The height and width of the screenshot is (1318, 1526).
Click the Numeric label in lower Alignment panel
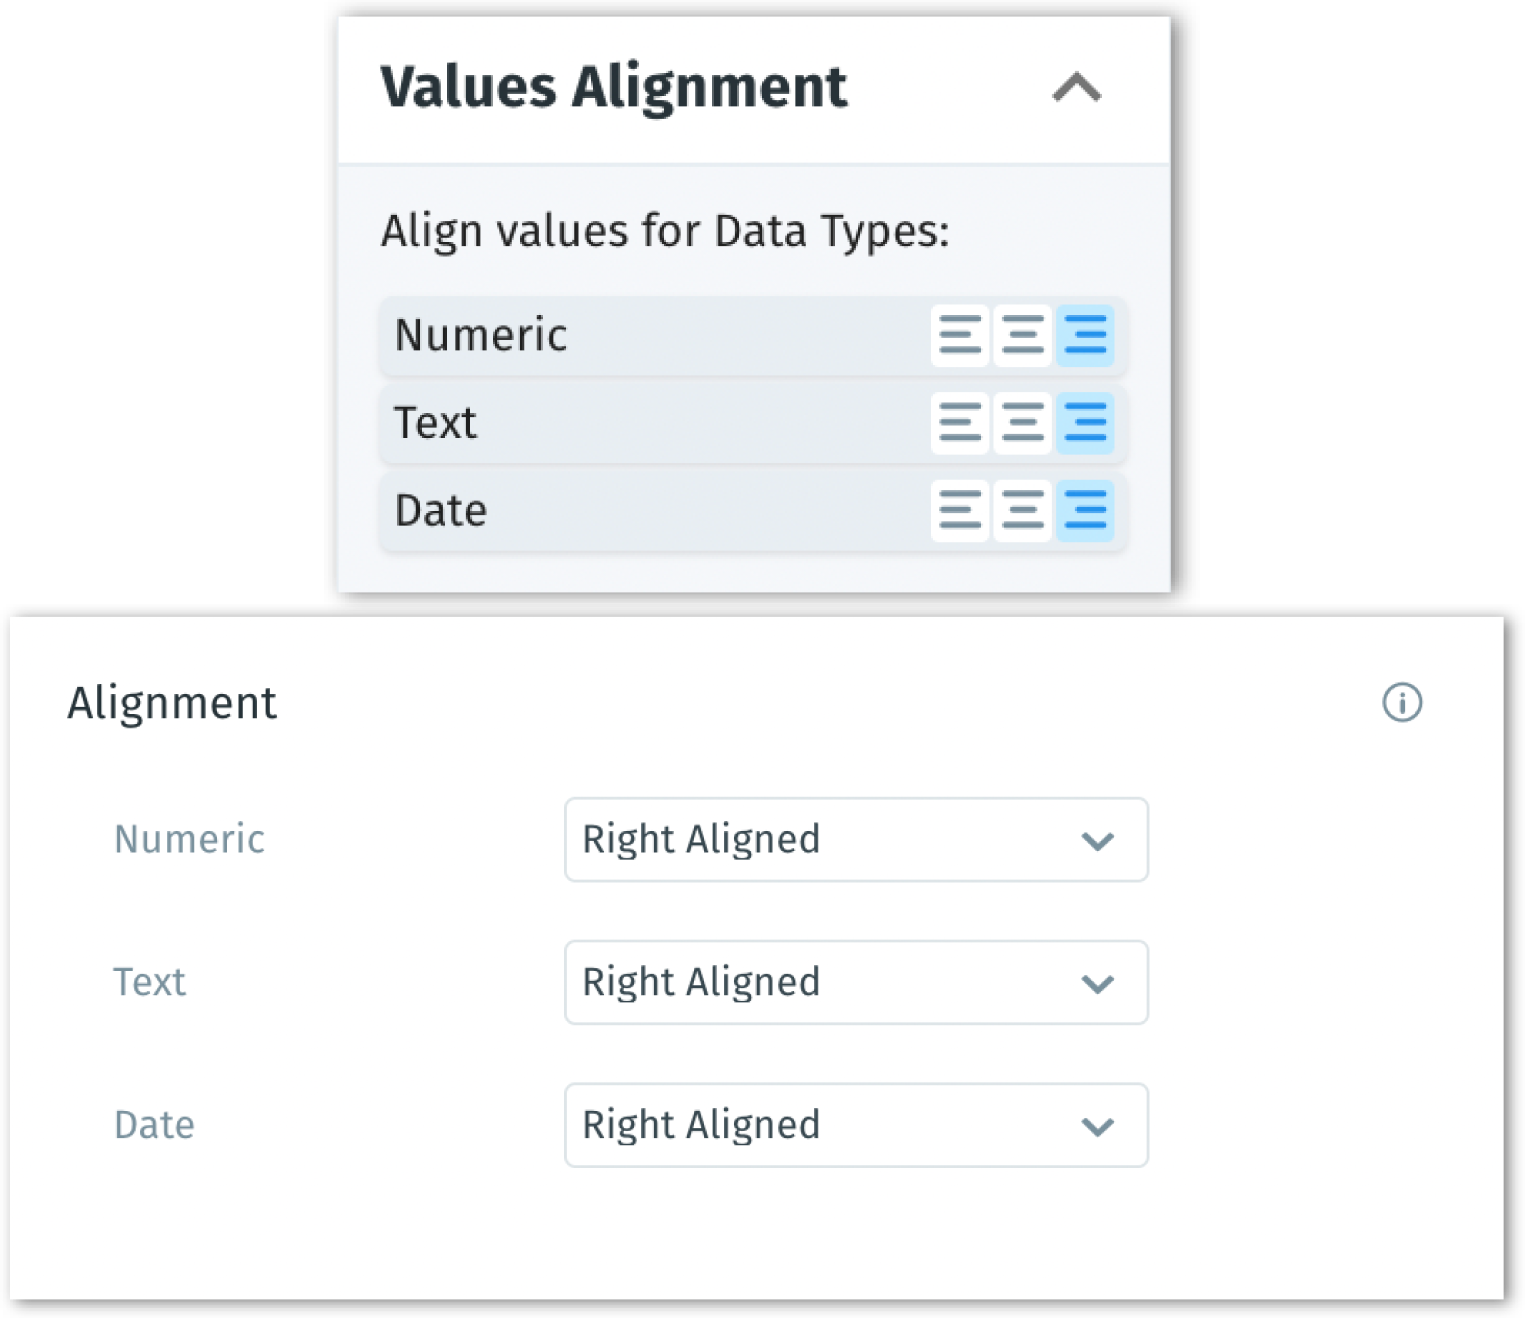(x=189, y=839)
